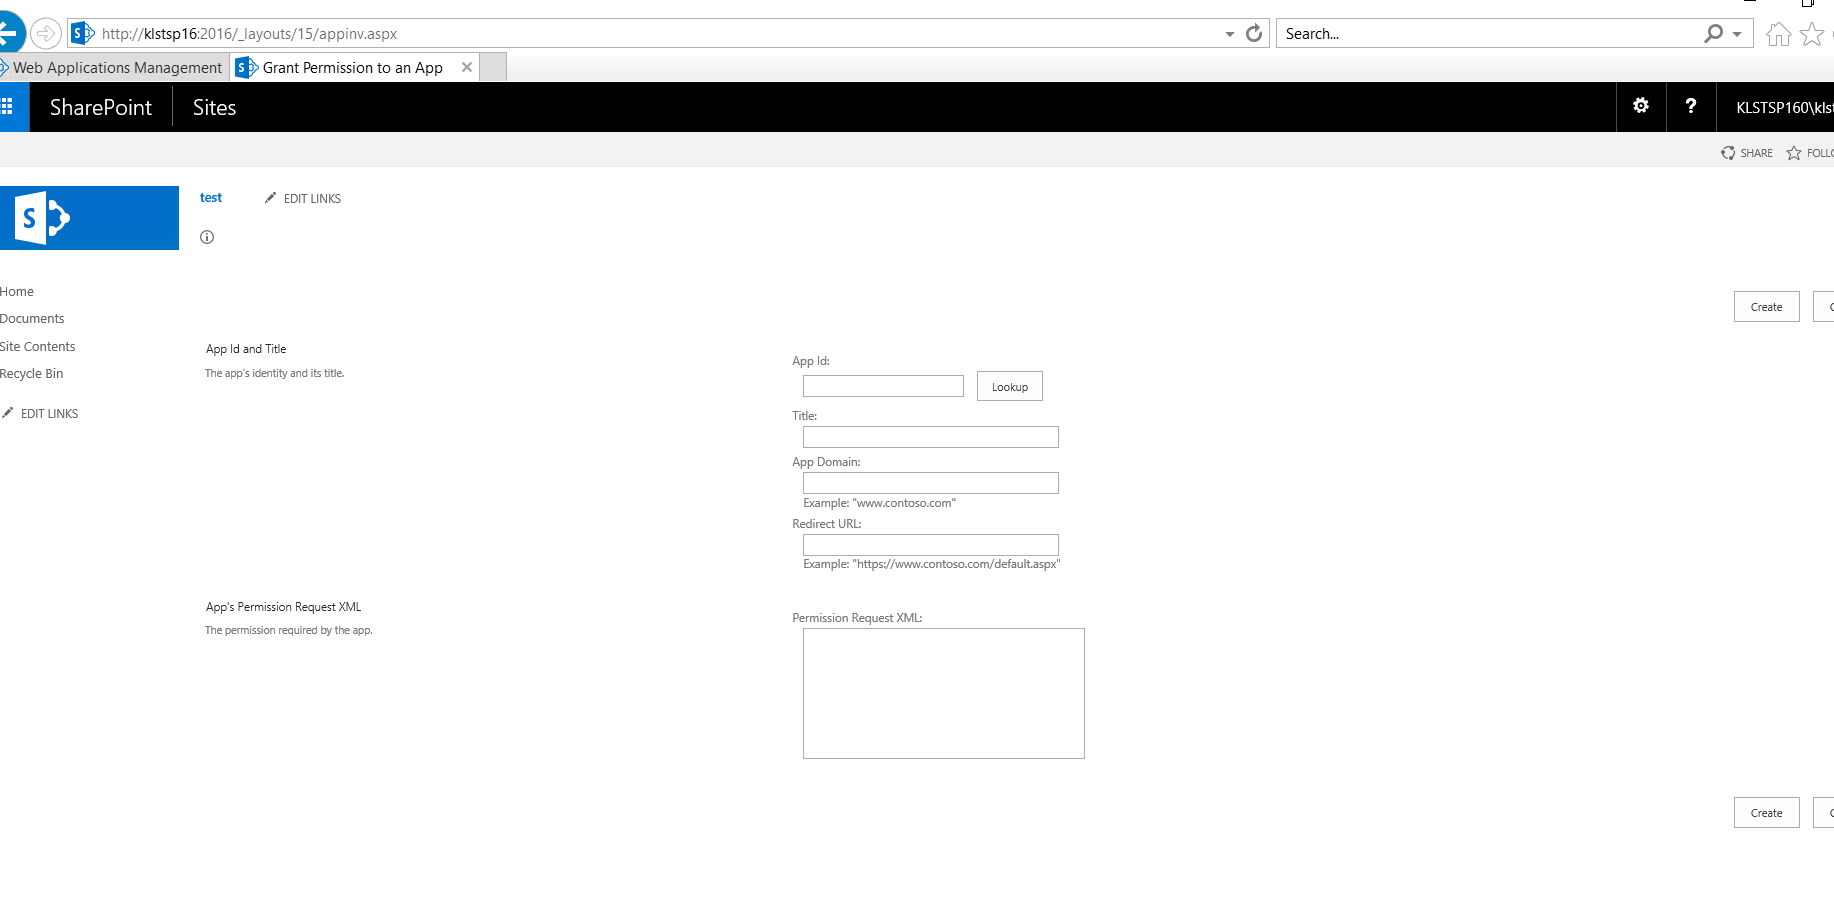Click the refresh page icon
Screen dimensions: 1834x916
[1254, 33]
